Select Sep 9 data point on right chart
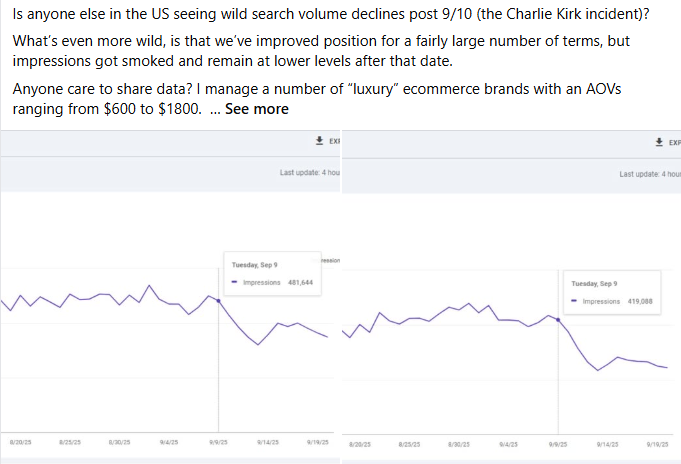 coord(557,318)
